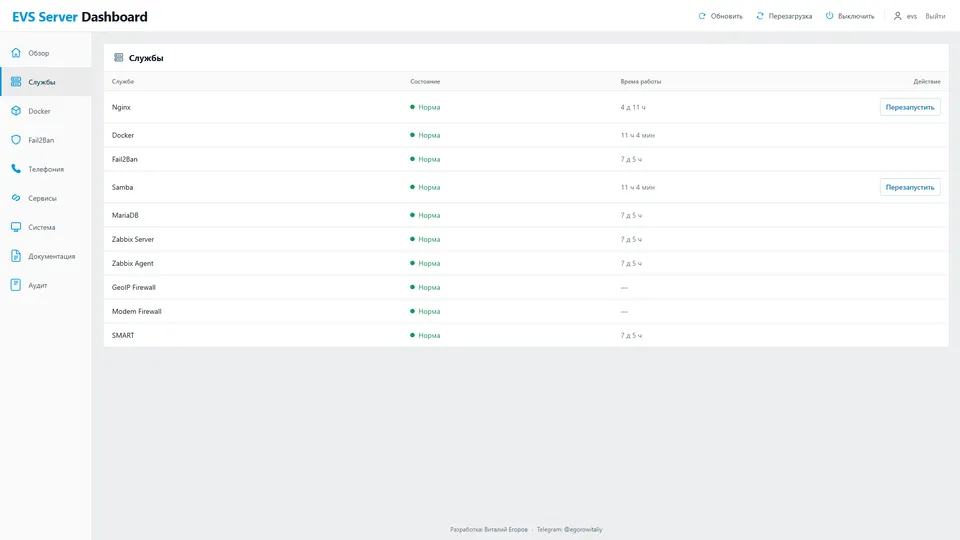Open Документация in the sidebar
The width and height of the screenshot is (960, 540).
pos(46,256)
